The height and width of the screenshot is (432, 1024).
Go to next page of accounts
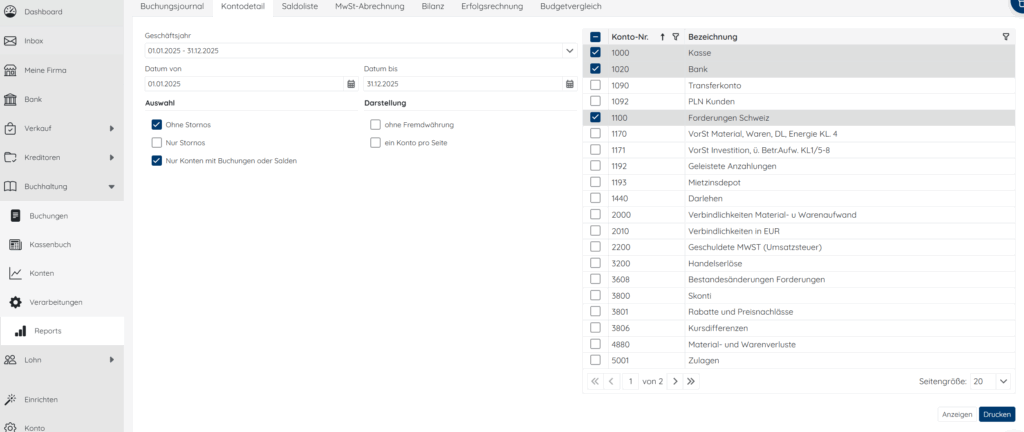click(x=675, y=381)
